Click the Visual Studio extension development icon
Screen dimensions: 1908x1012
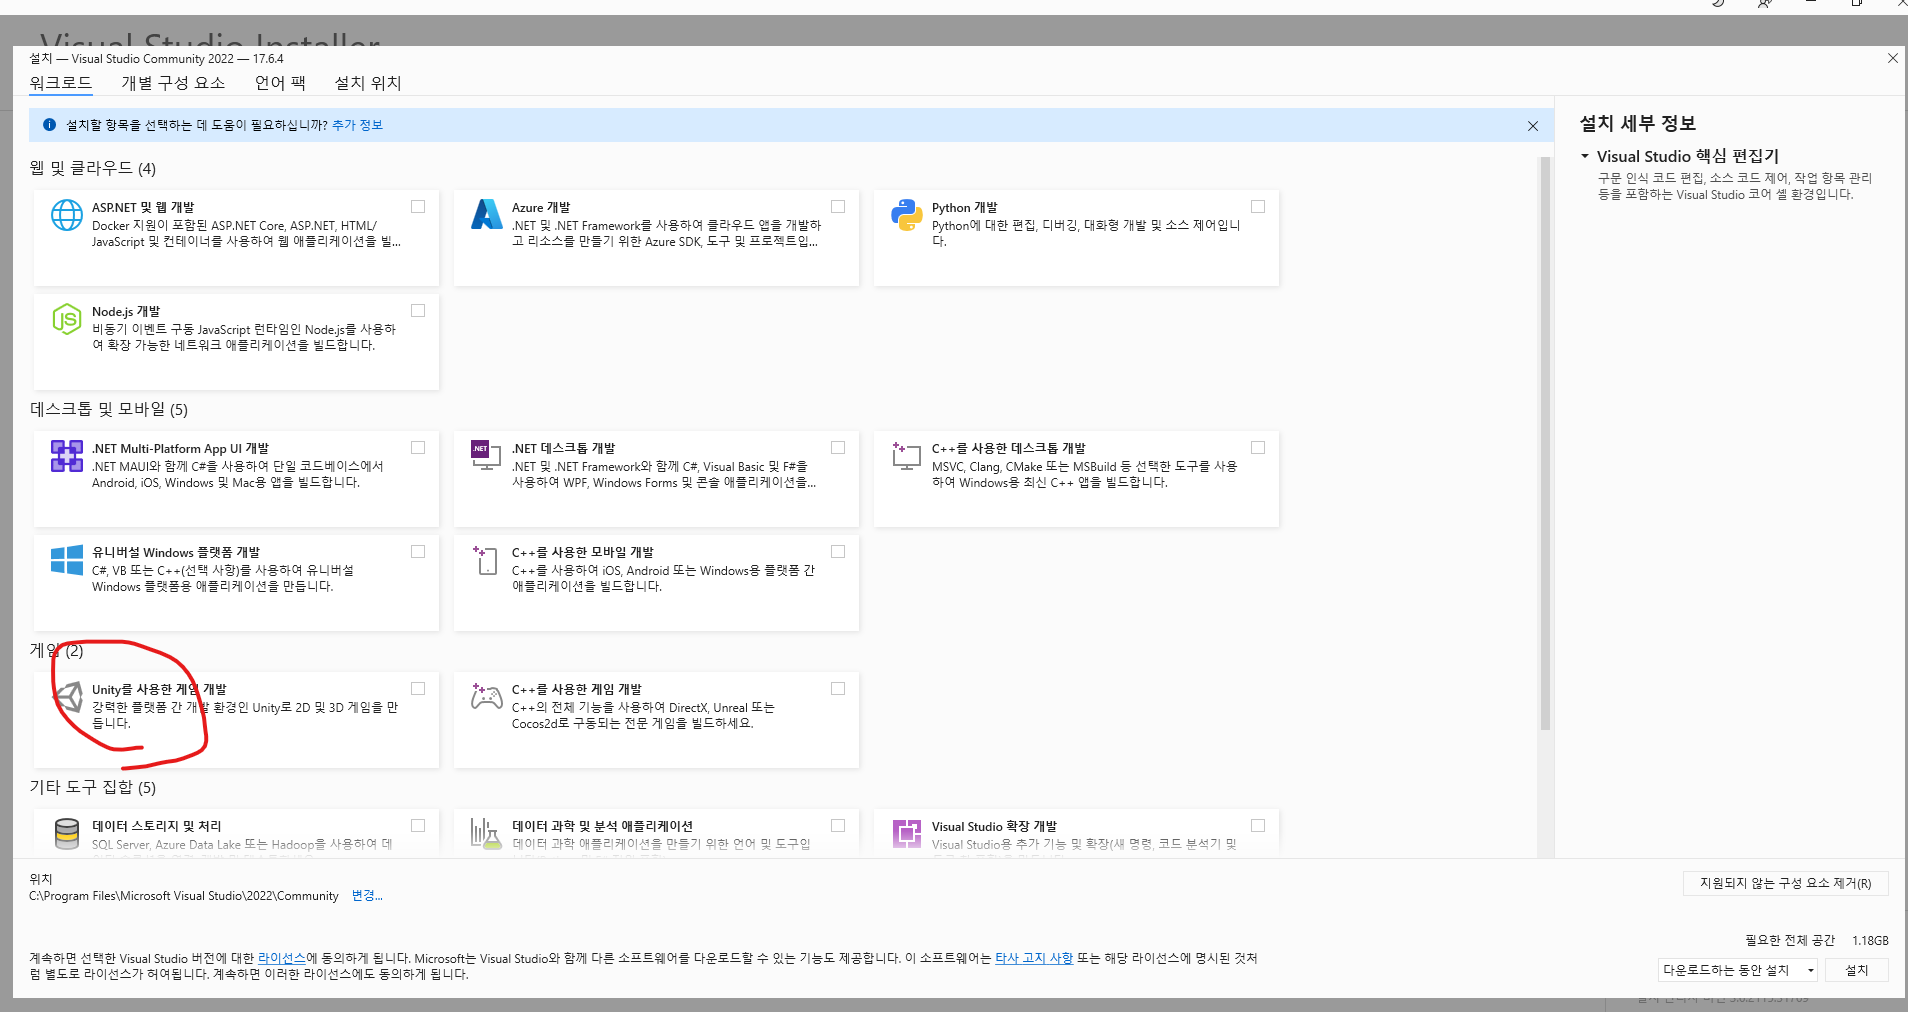907,834
